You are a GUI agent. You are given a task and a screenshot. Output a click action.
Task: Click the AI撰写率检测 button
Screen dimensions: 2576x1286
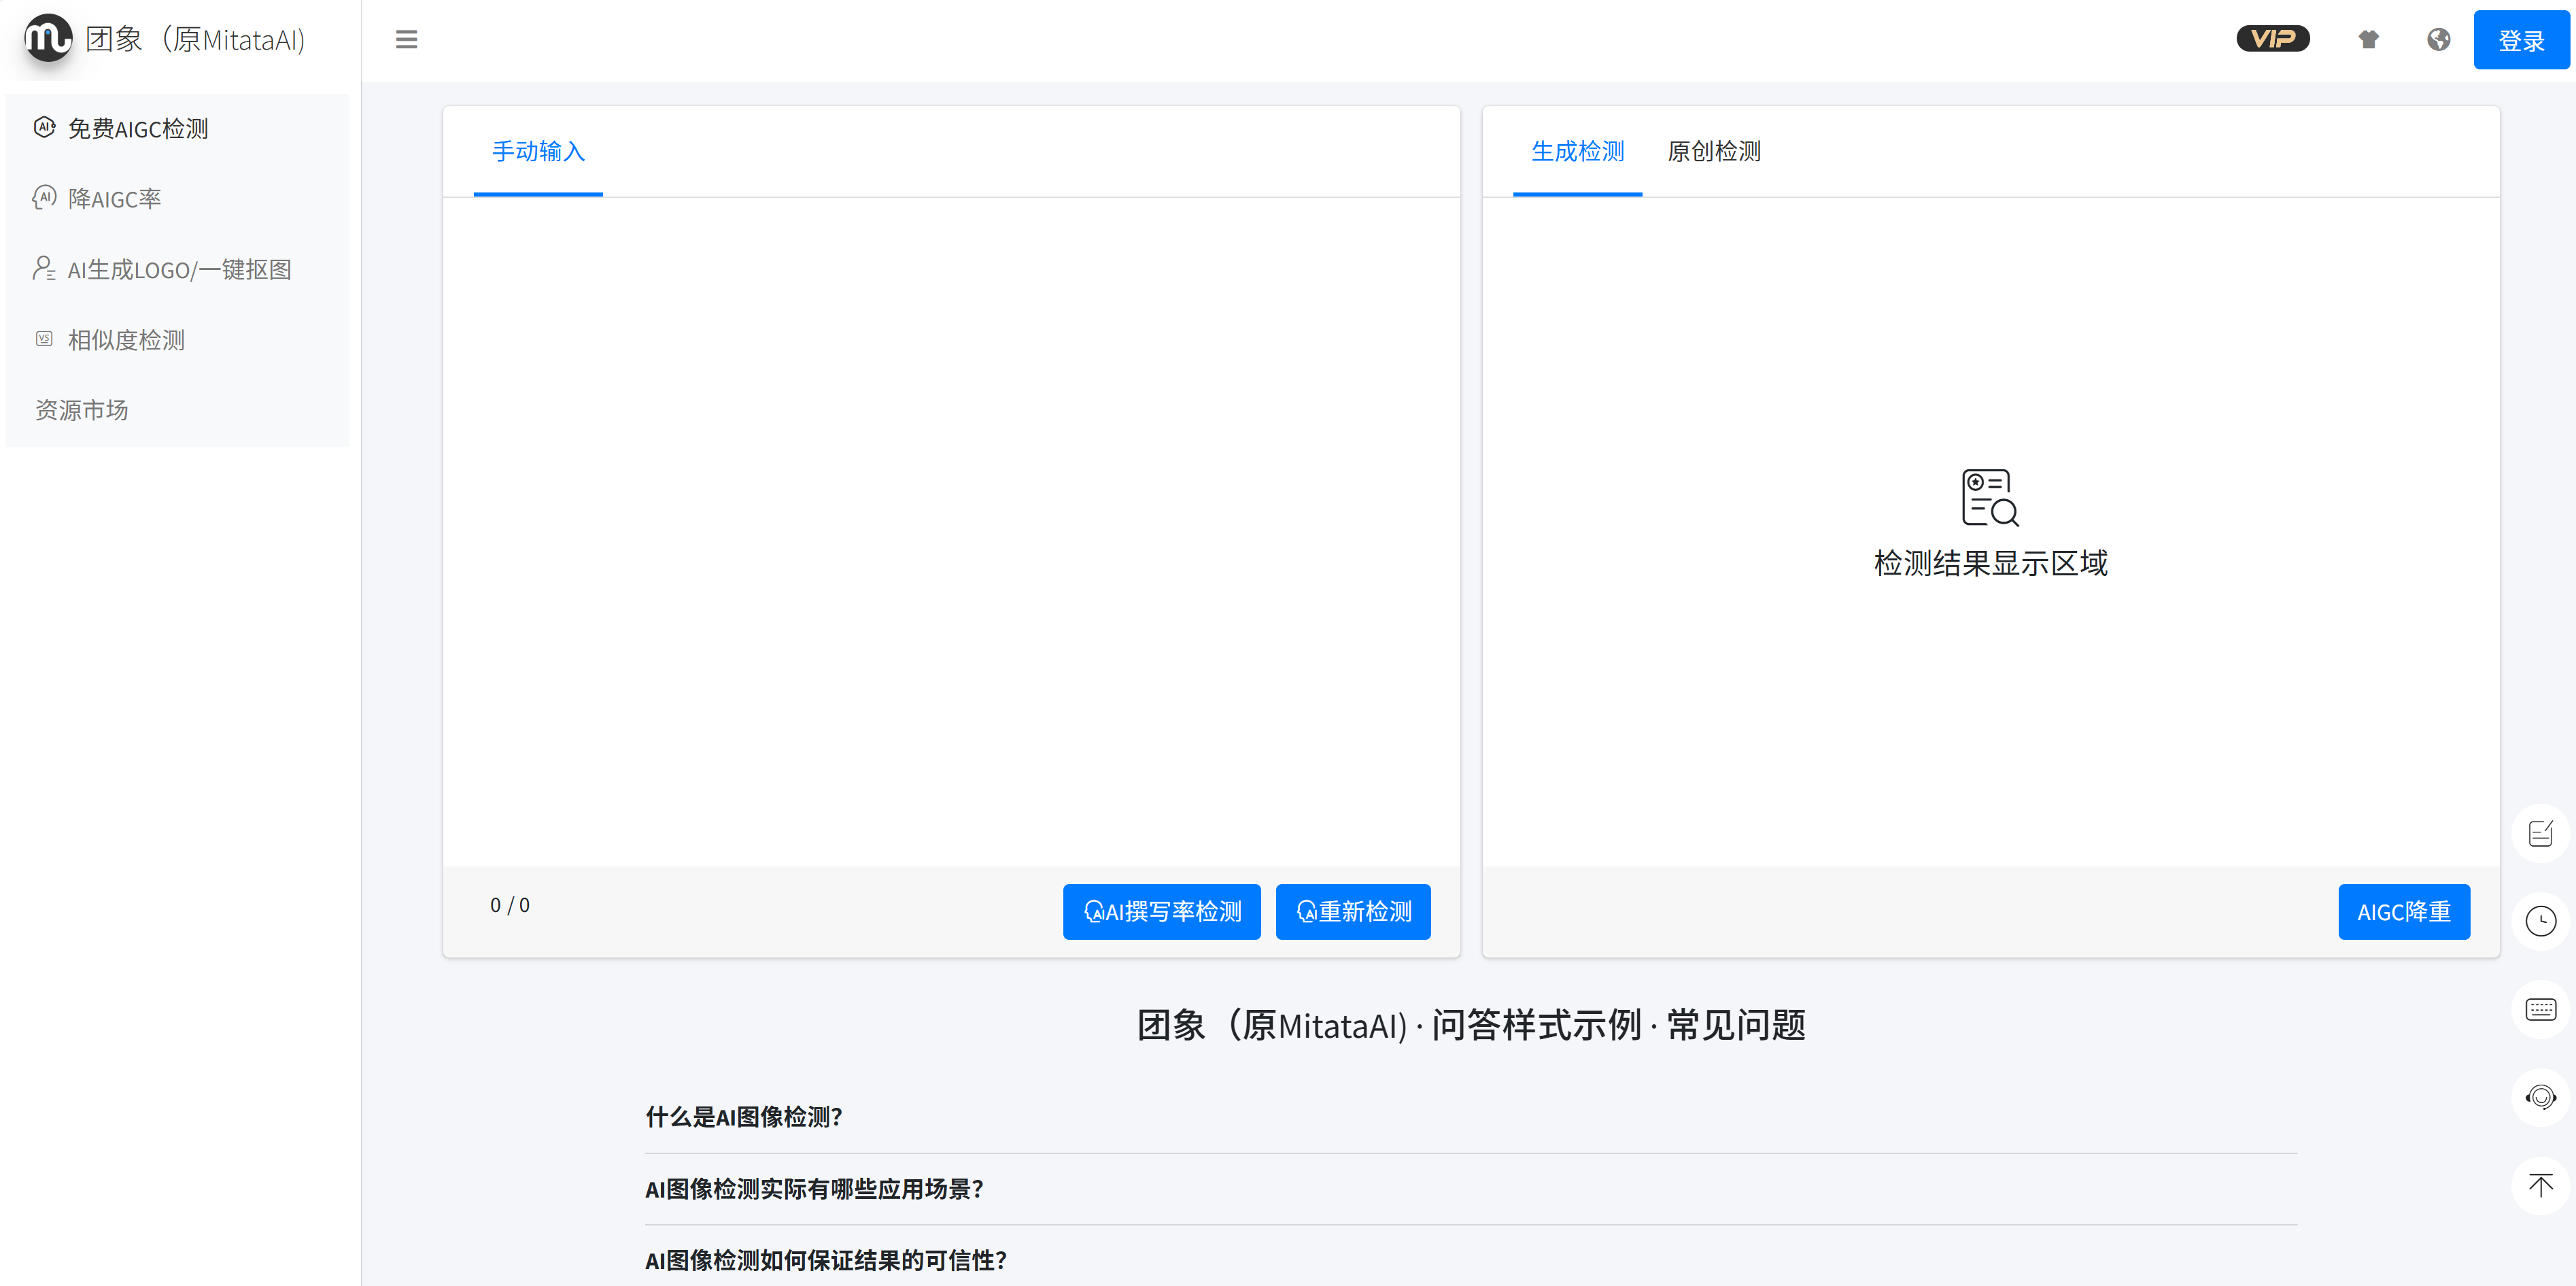(x=1161, y=912)
